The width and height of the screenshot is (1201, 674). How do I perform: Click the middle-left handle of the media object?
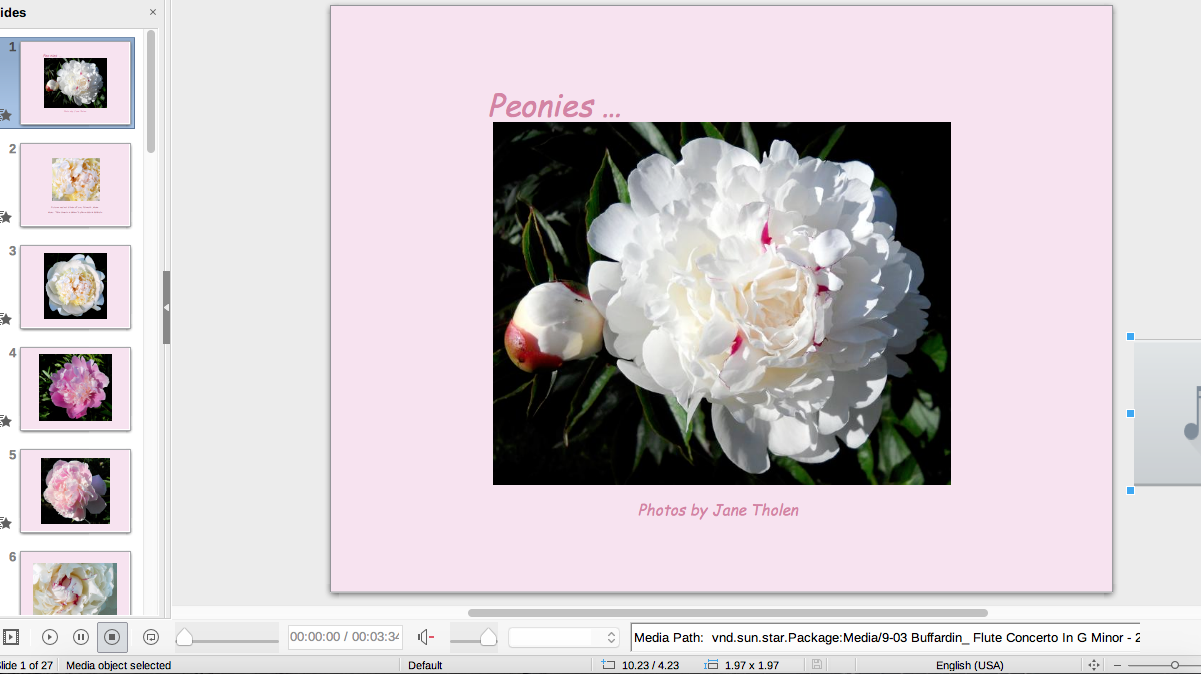click(x=1131, y=413)
